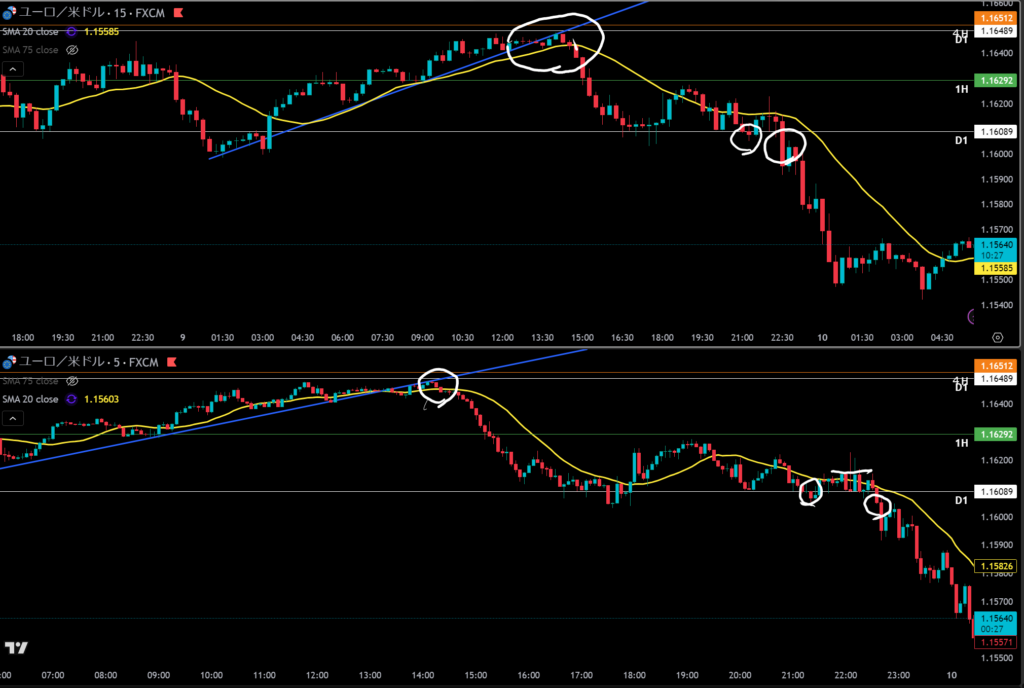Click the TradingView logo in the bottom-left corner
Viewport: 1024px width, 688px height.
(15, 647)
